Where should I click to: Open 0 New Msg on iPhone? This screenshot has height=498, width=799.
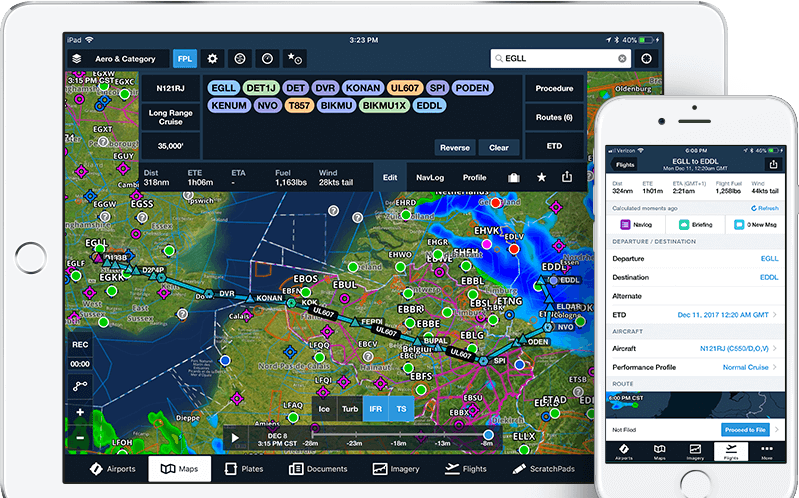[x=756, y=224]
